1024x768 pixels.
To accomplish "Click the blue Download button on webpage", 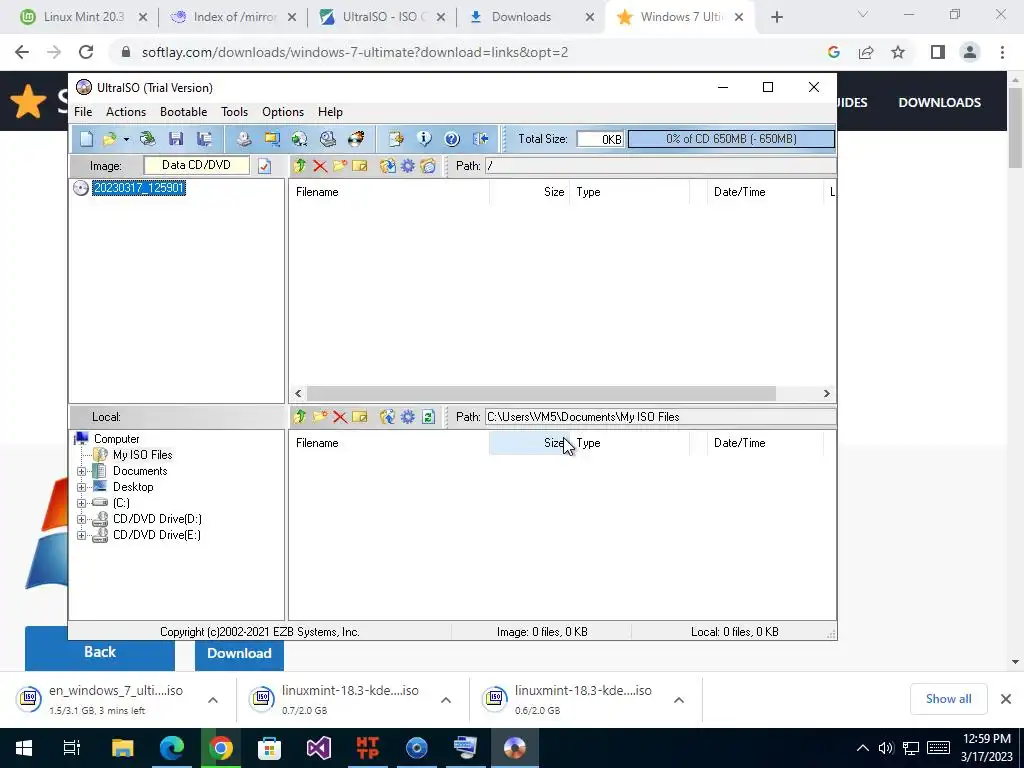I will click(239, 653).
